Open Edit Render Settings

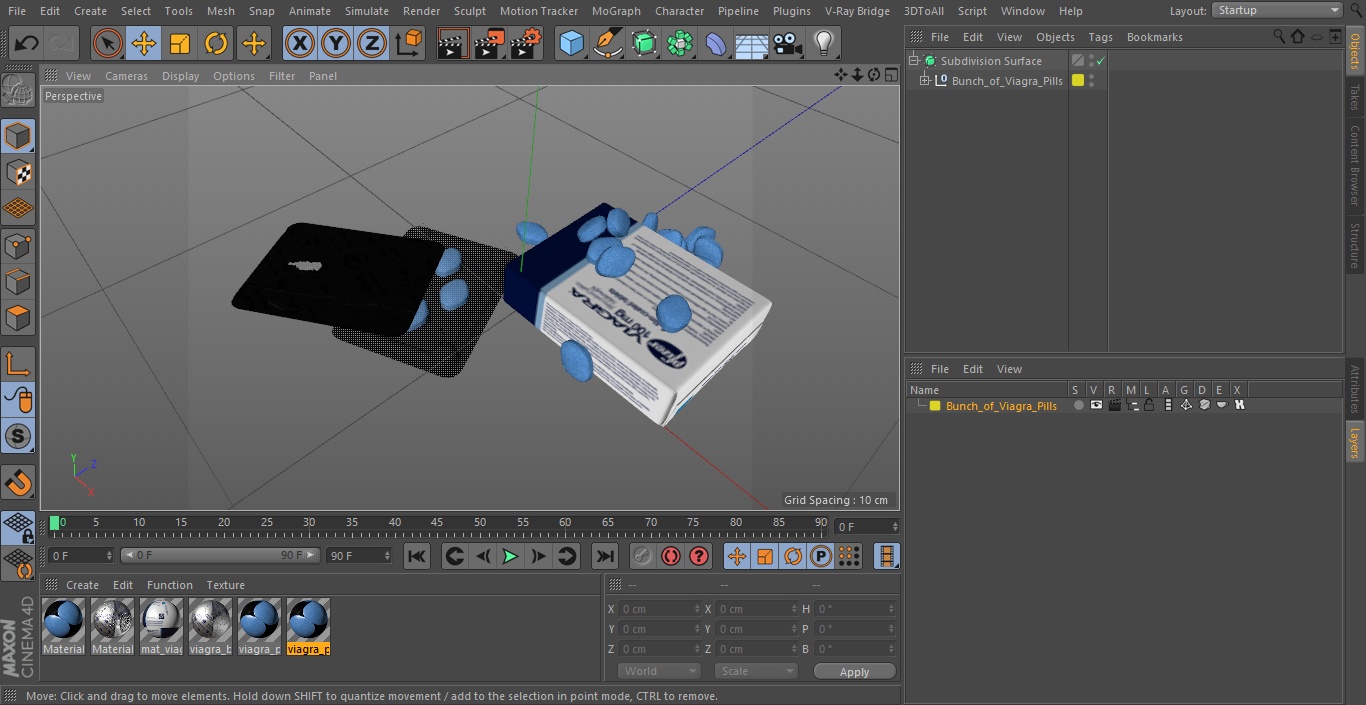coord(526,43)
